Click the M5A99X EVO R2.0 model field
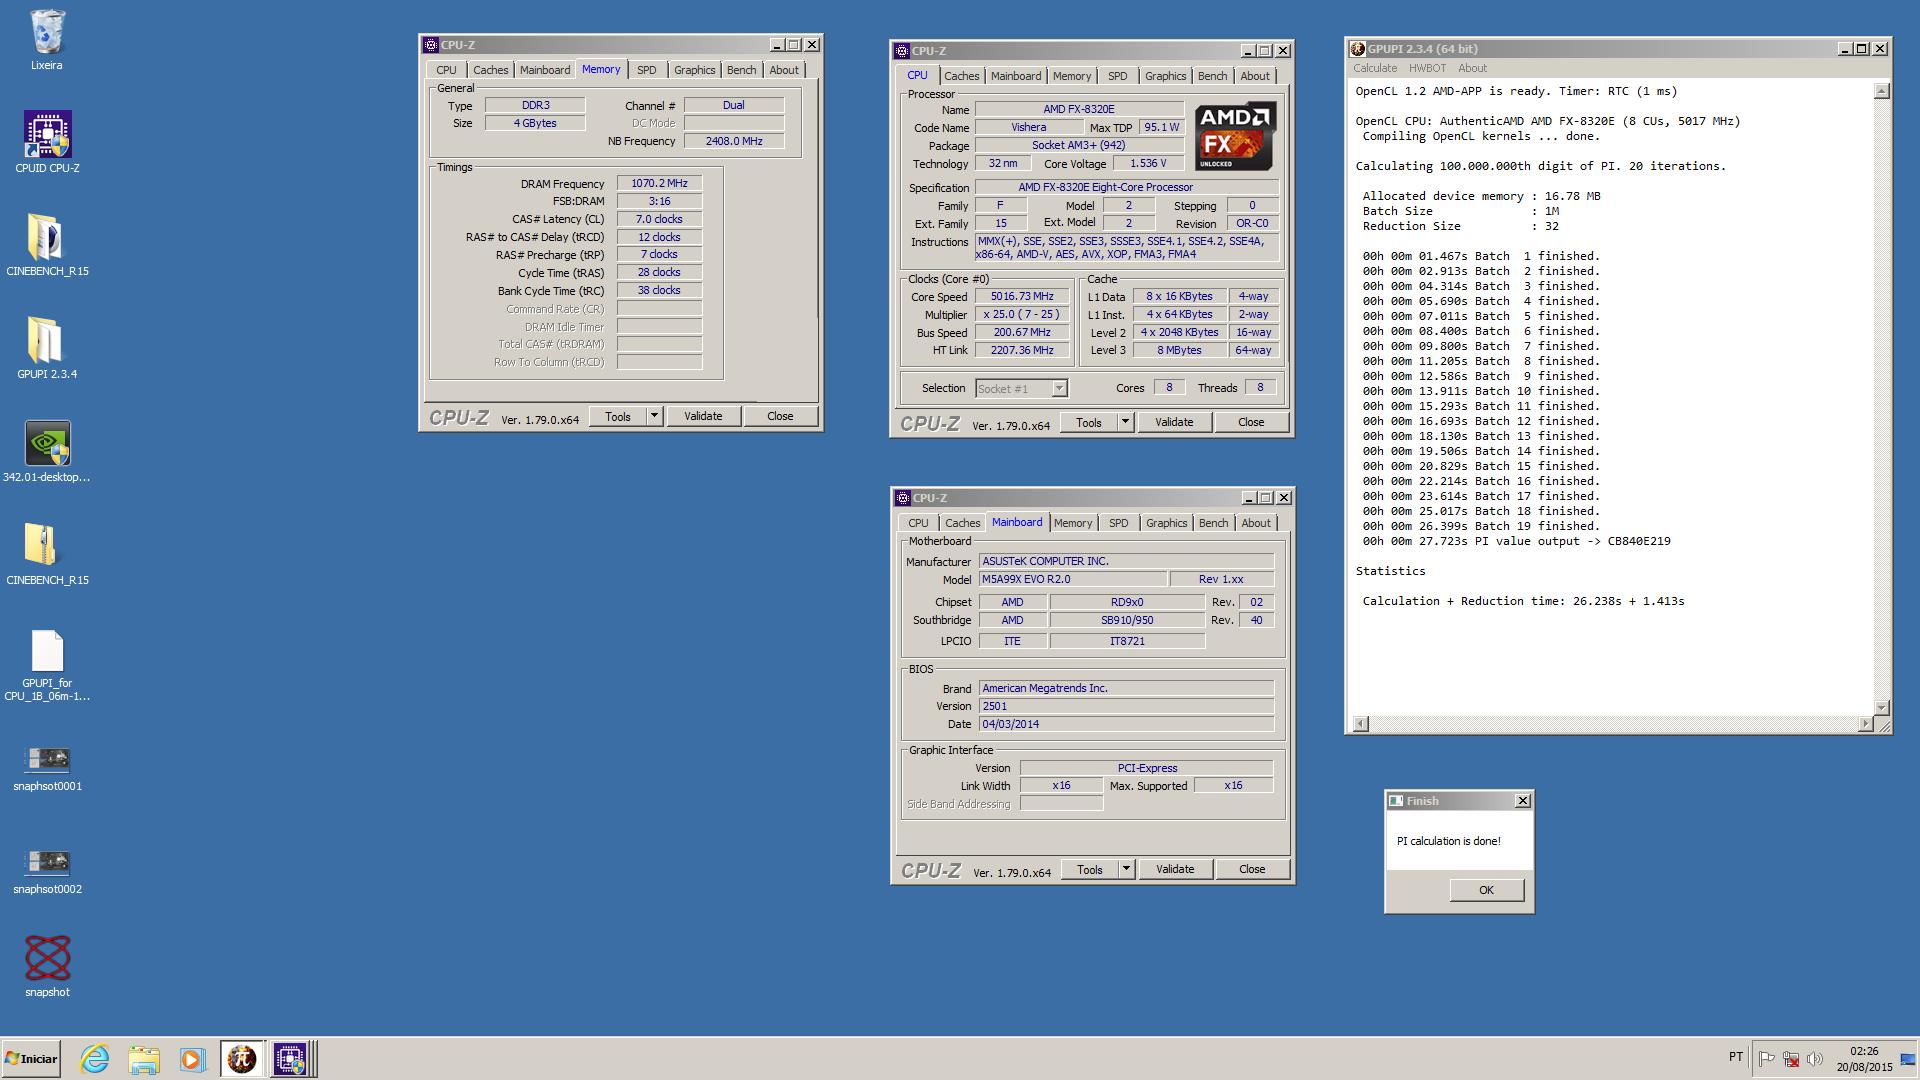Image resolution: width=1920 pixels, height=1080 pixels. tap(1072, 579)
